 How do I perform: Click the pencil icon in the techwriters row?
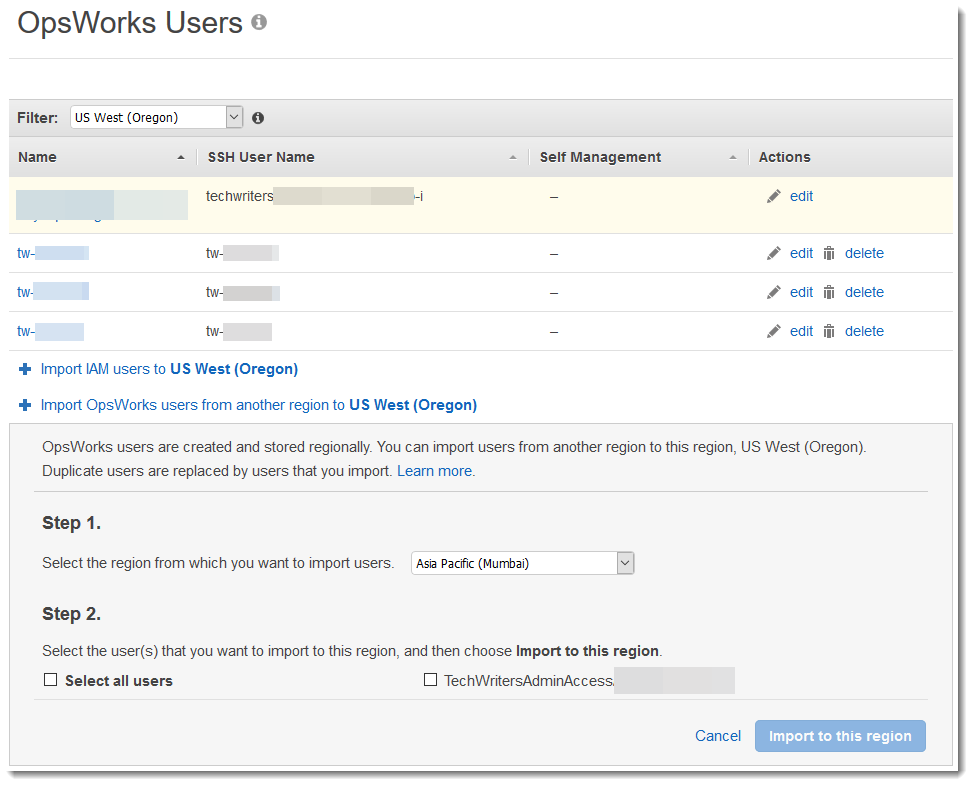pyautogui.click(x=773, y=197)
